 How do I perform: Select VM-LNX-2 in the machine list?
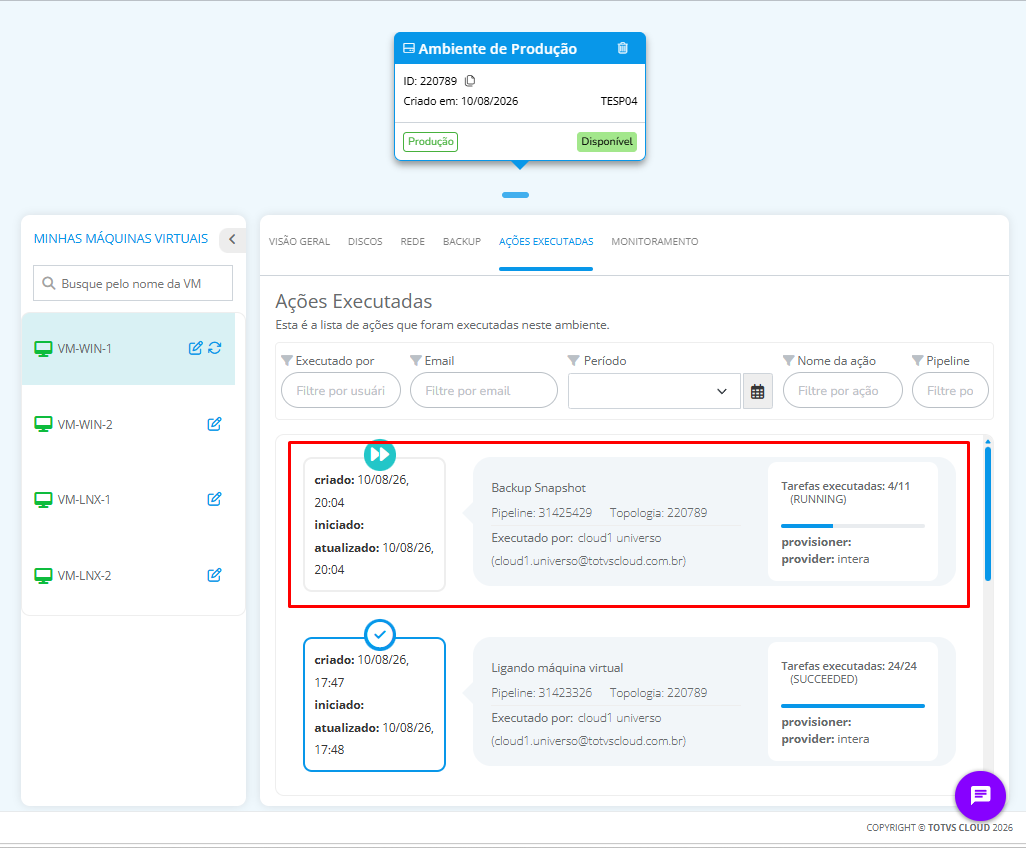(128, 576)
